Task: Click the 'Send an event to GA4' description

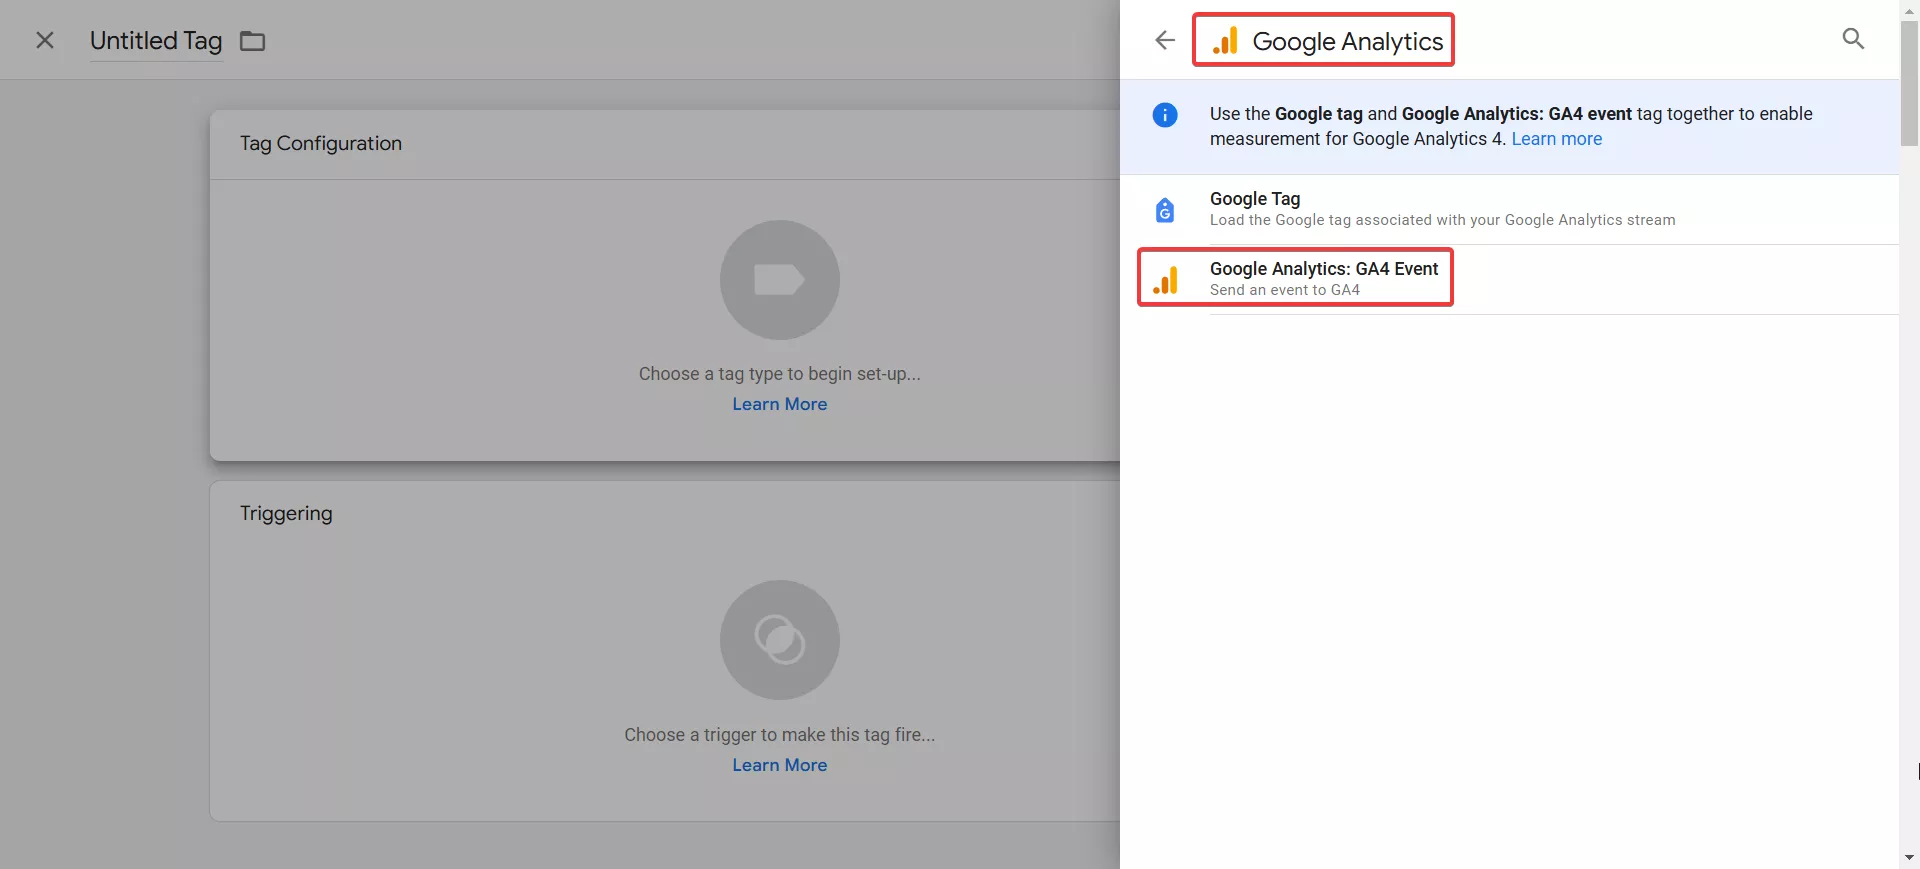Action: tap(1285, 290)
